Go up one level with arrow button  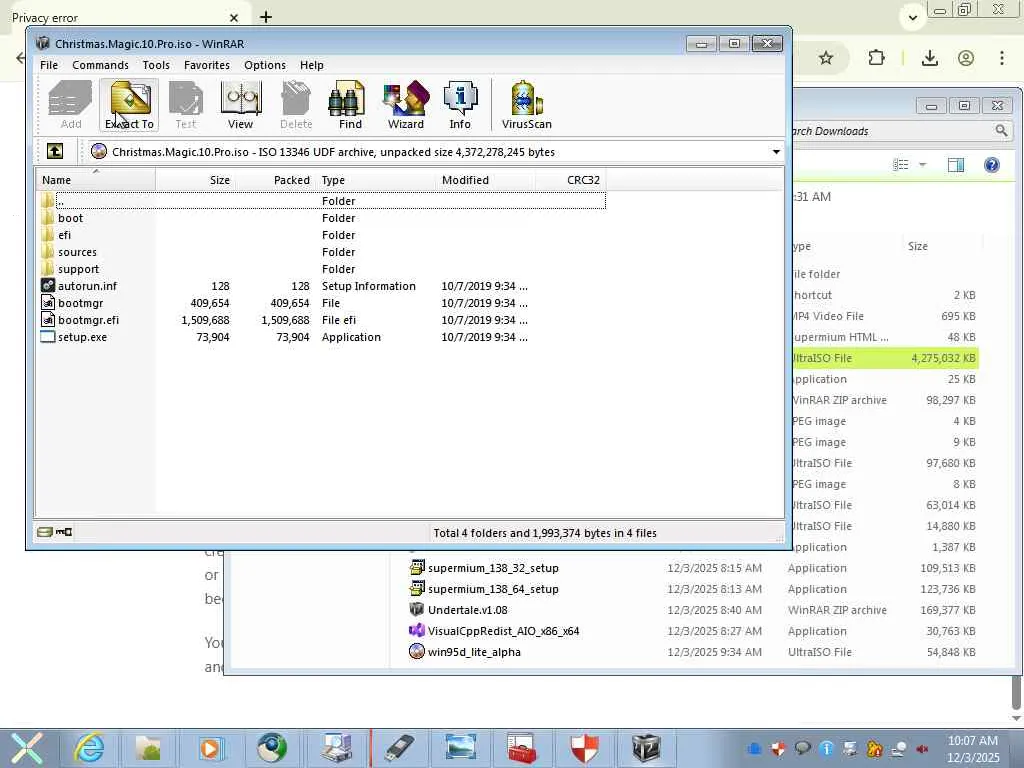click(55, 152)
